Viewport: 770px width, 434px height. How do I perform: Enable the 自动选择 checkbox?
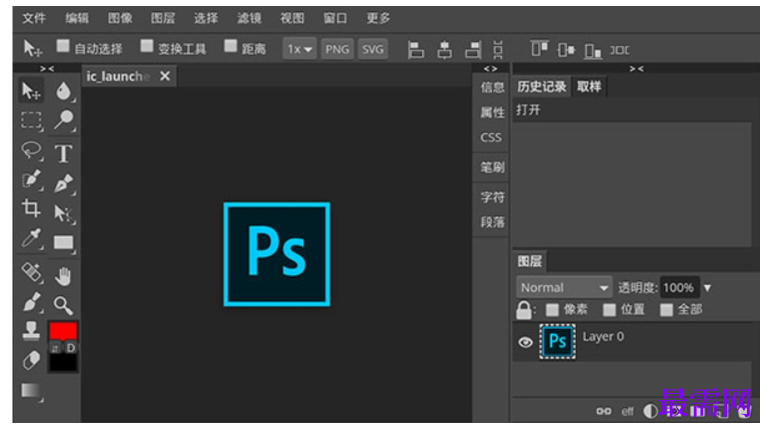(63, 46)
